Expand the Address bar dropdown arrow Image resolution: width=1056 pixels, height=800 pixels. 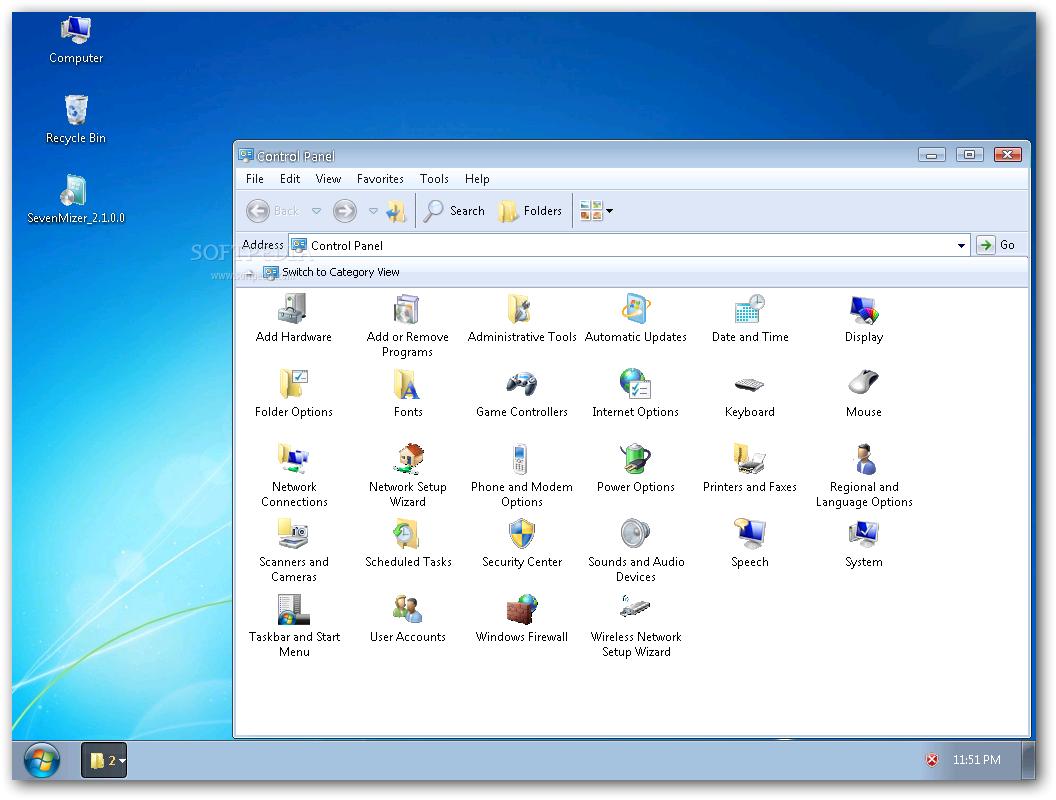[961, 246]
